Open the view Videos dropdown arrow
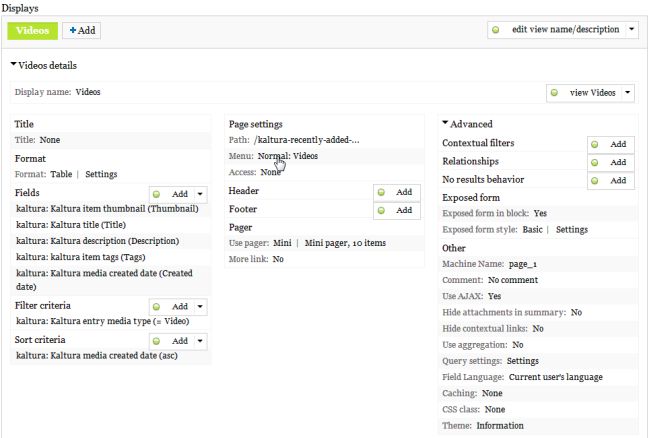650x438 pixels. tap(627, 92)
